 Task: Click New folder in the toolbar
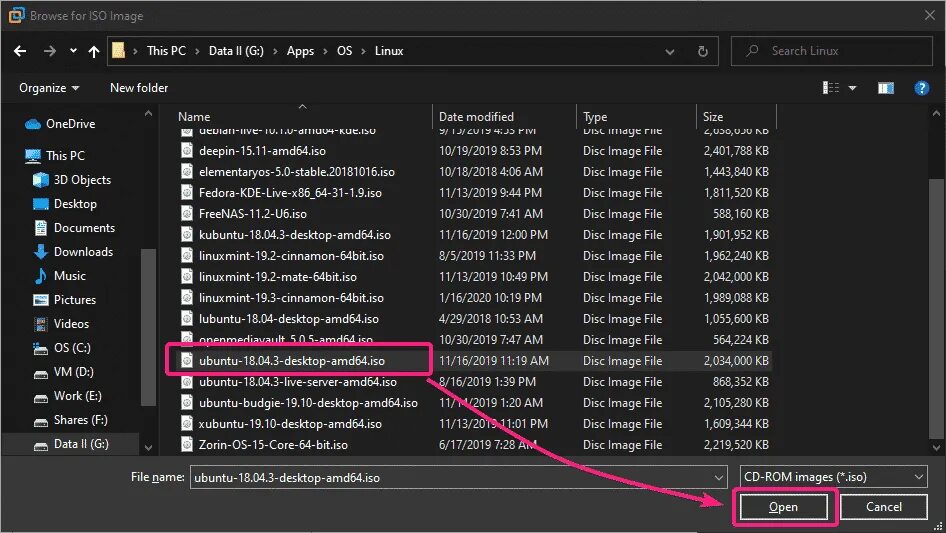point(139,88)
